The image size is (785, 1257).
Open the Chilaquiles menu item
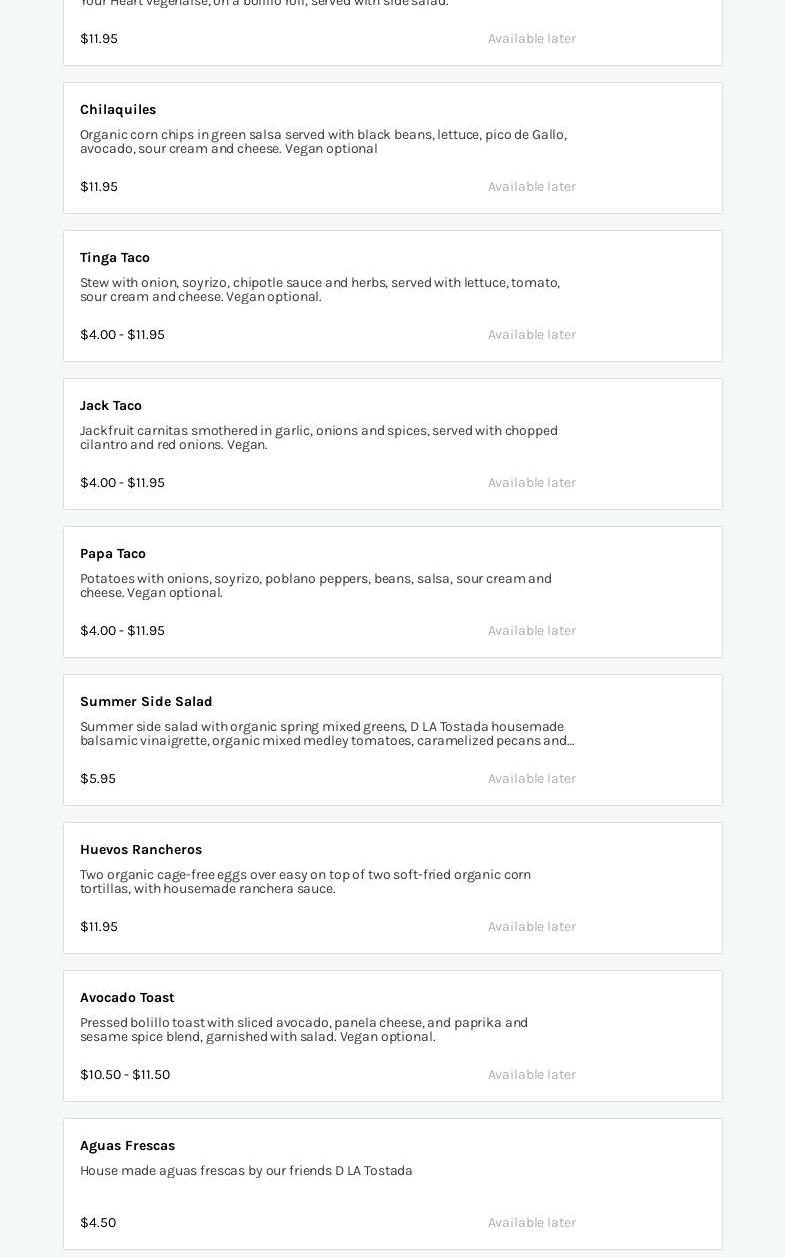tap(118, 110)
